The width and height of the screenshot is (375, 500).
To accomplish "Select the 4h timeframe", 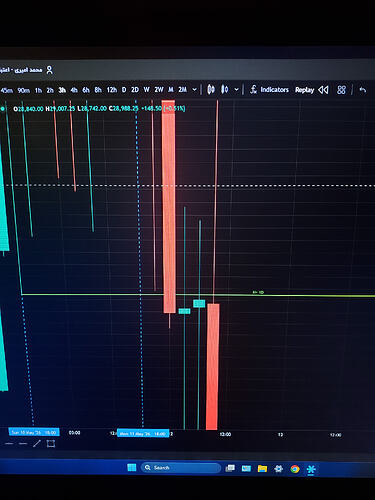I will point(74,90).
